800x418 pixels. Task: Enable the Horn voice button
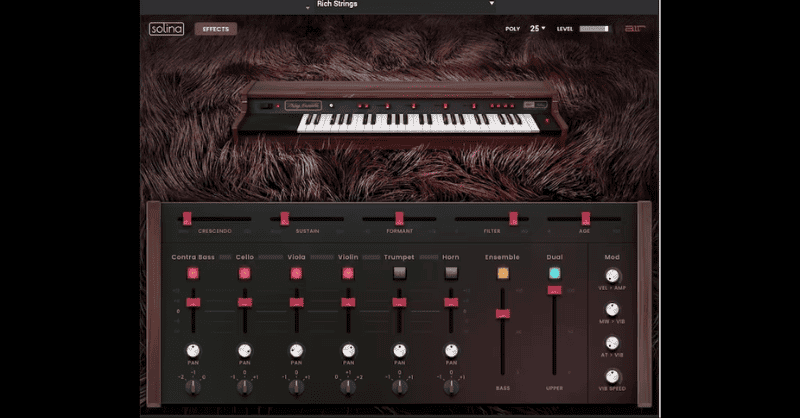click(x=451, y=274)
